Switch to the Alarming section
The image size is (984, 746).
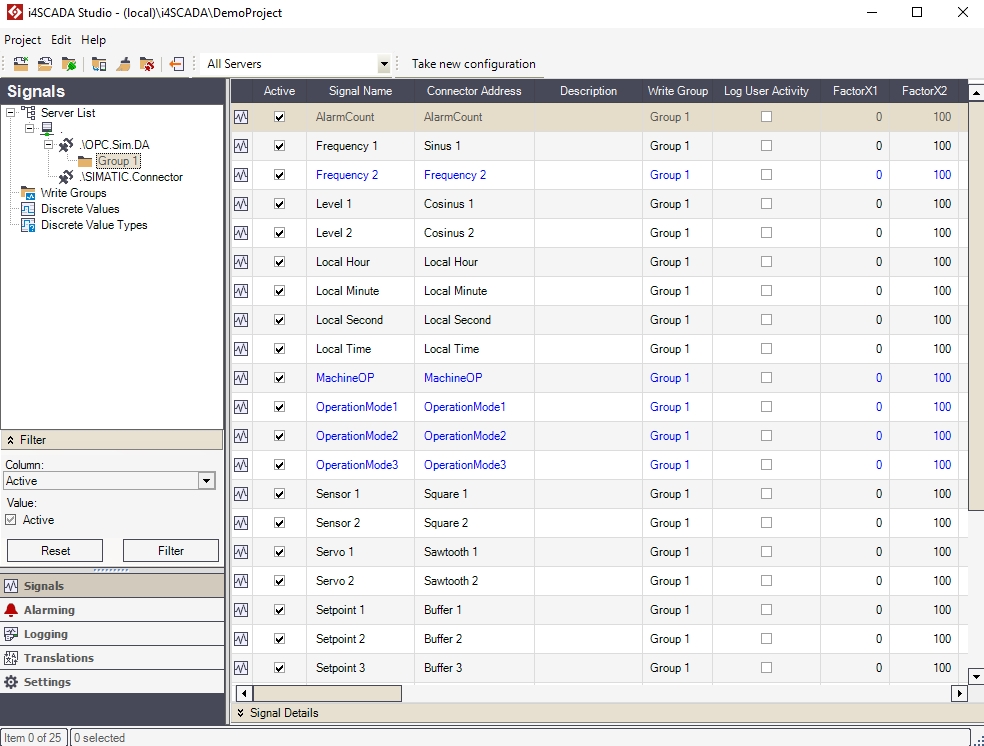(49, 610)
